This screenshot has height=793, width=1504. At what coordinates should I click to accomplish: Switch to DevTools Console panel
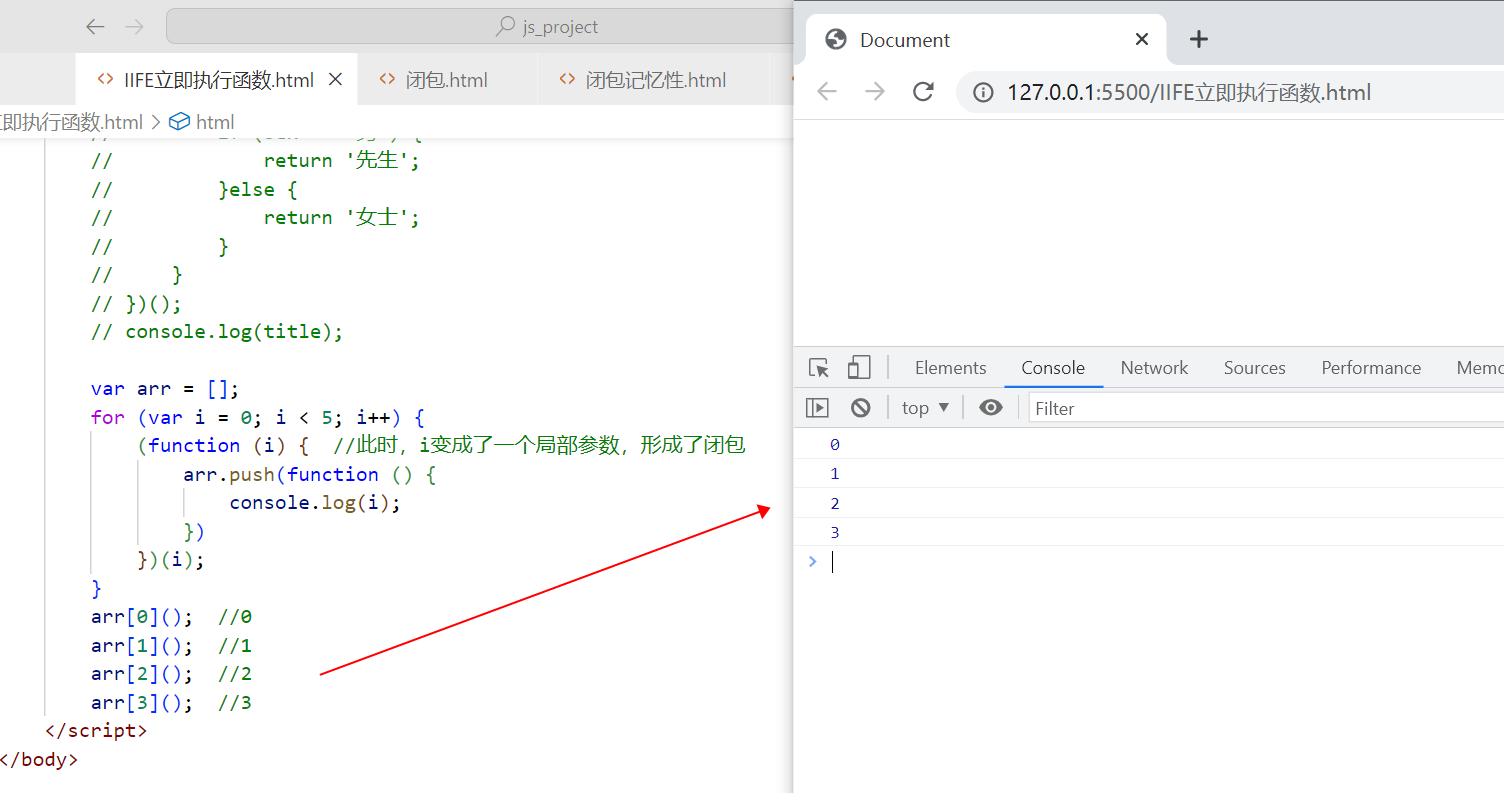point(1053,368)
